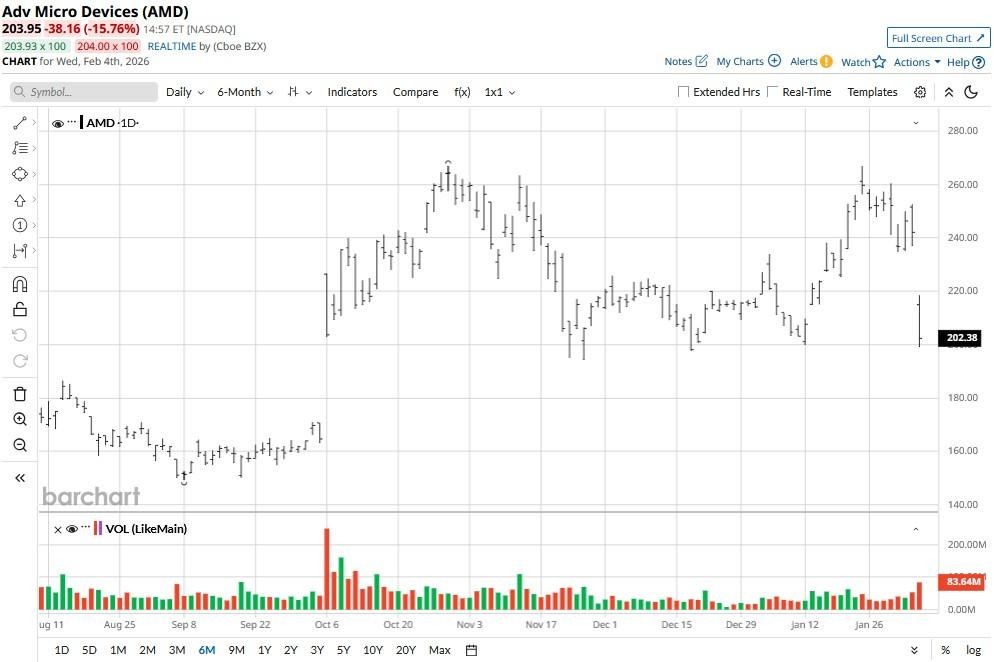Viewport: 994px width, 662px height.
Task: Open the Help question icon
Action: coord(979,62)
